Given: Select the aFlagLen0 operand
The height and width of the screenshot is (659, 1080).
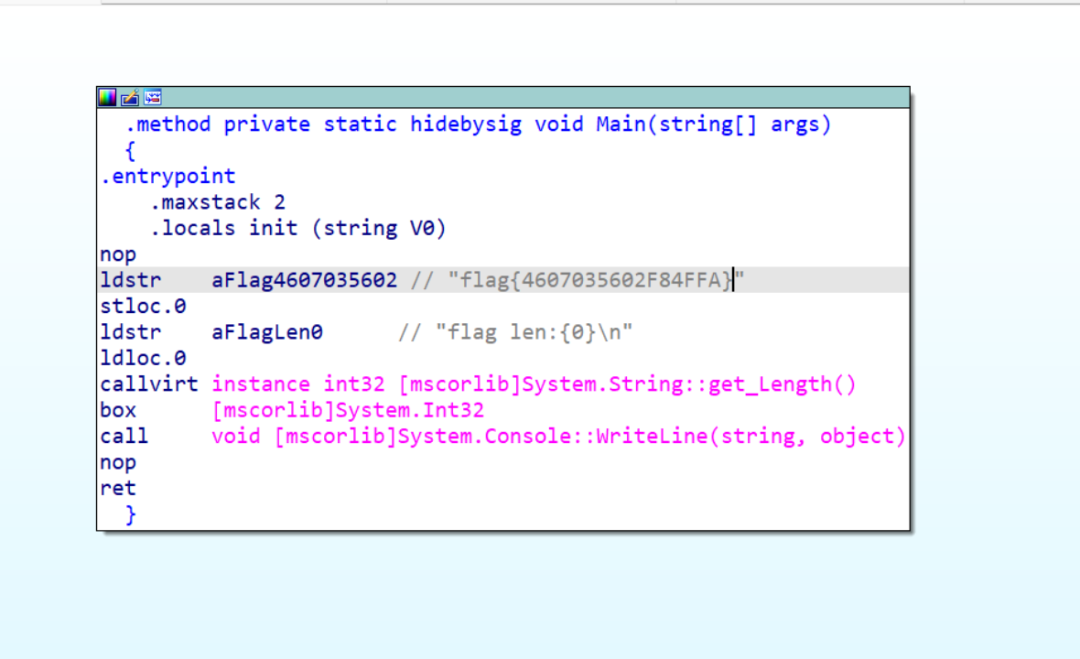Looking at the screenshot, I should point(267,333).
